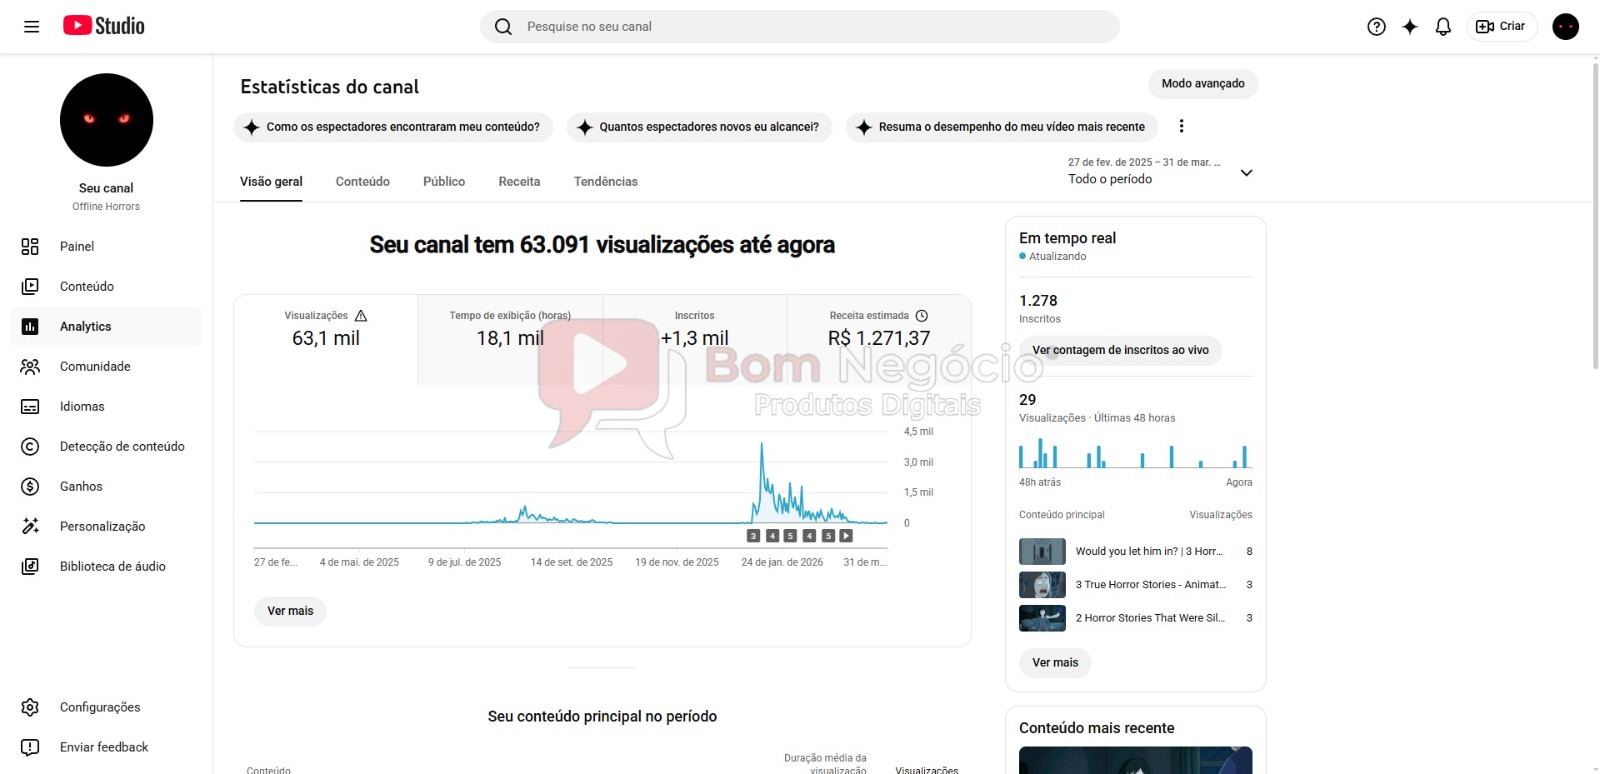Click the video play marker on chart timeline
The height and width of the screenshot is (774, 1600).
tap(846, 536)
